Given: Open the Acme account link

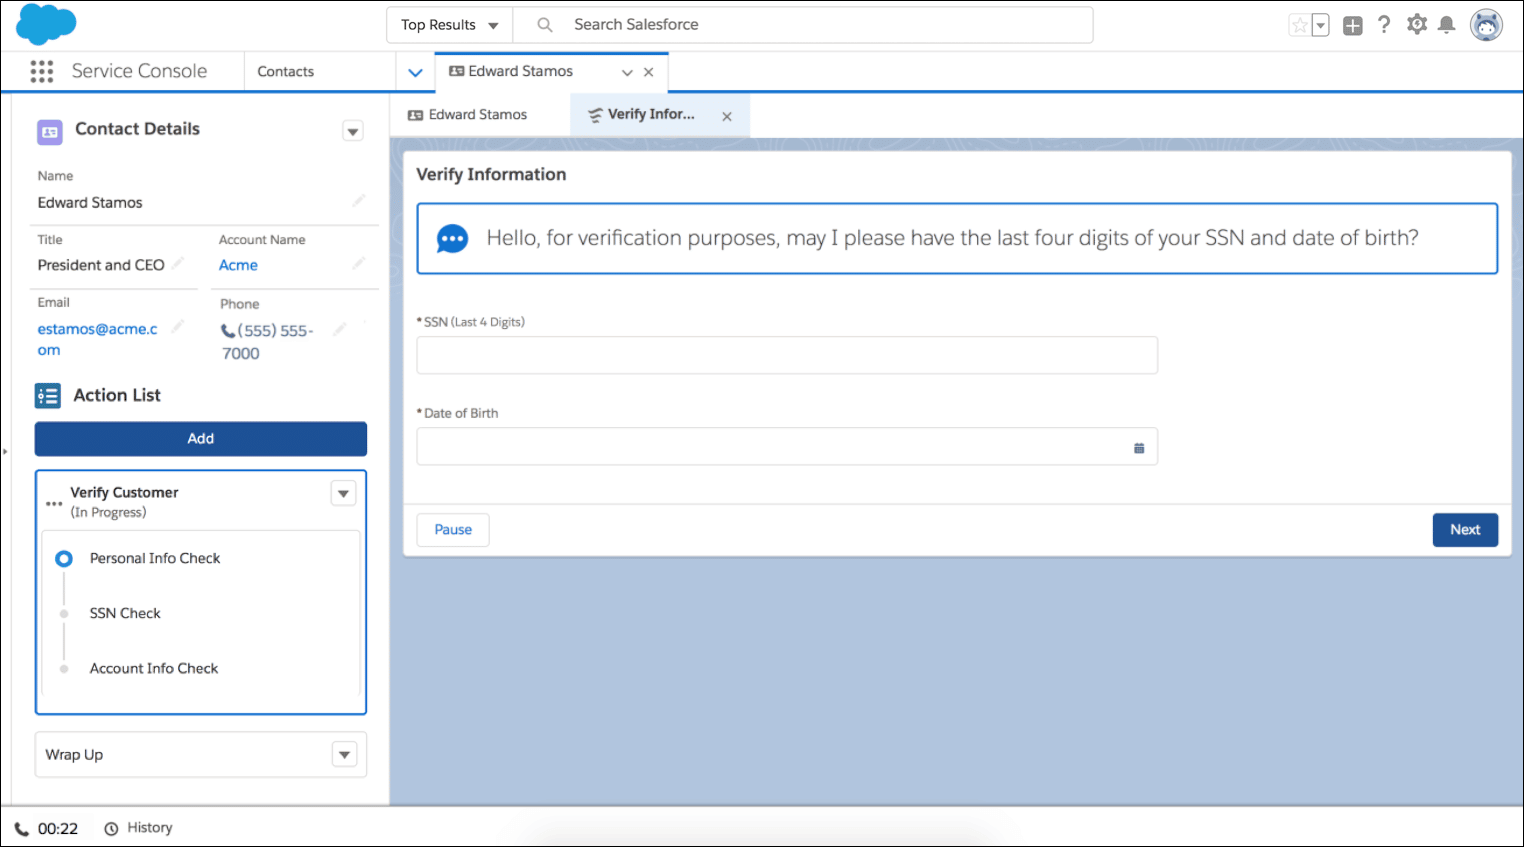Looking at the screenshot, I should pos(238,265).
